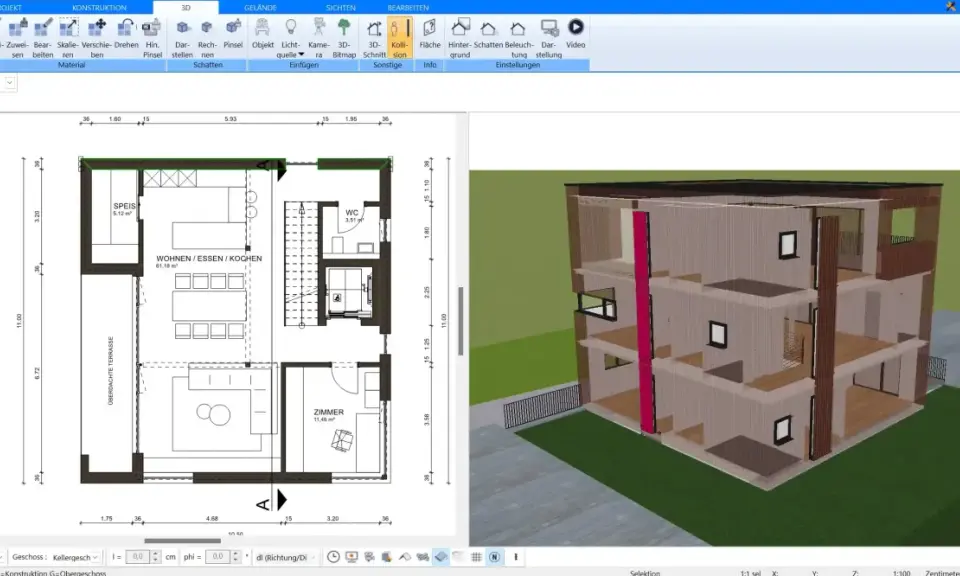Click the ÜBERDACHTE TERRASSE label
Screen dimensions: 960x576
[x=111, y=370]
